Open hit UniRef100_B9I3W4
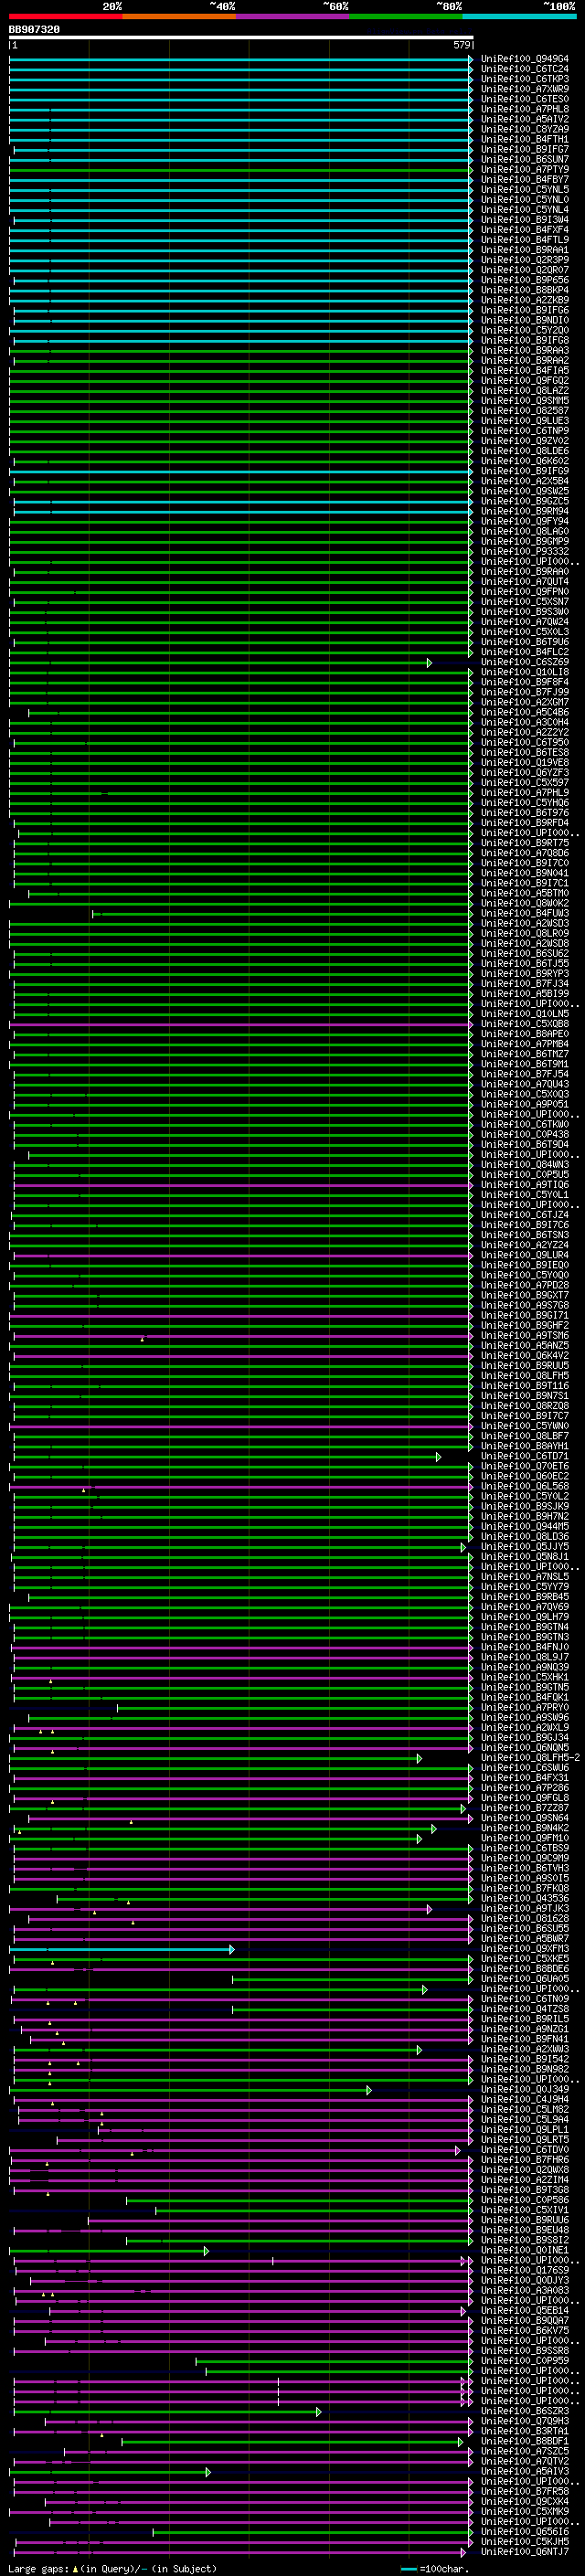 [525, 220]
